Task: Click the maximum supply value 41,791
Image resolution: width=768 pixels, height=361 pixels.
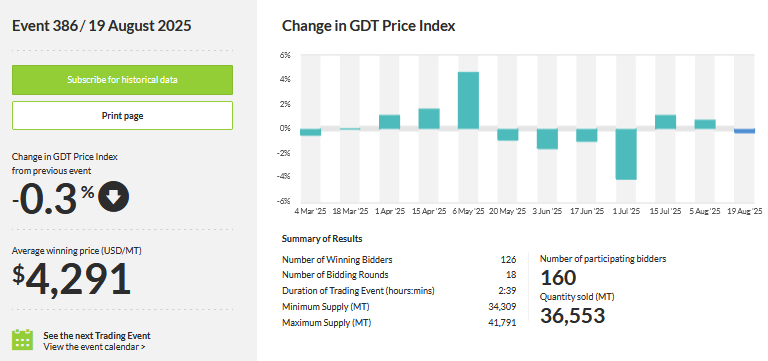Action: point(504,323)
